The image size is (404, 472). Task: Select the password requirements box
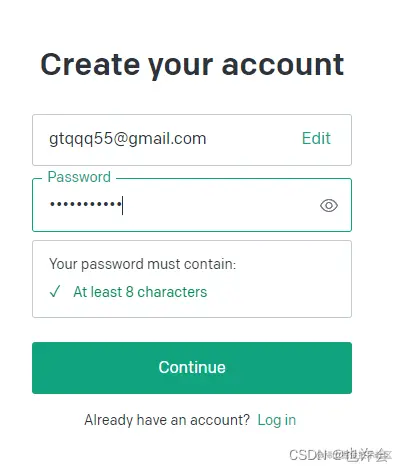192,279
